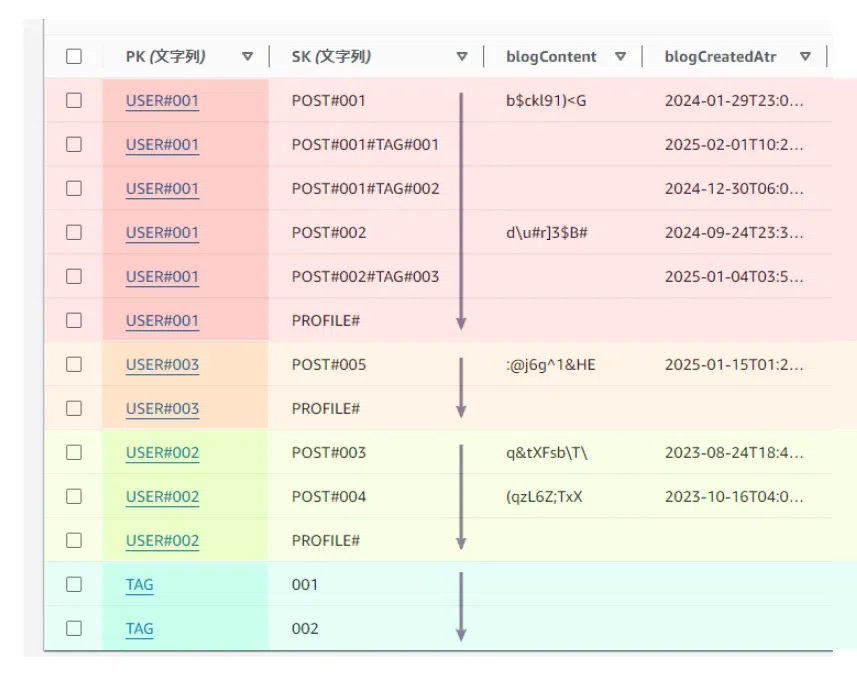Viewport: 857px width, 677px height.
Task: Select the POST#001#TAG#002 sort key cell
Action: coord(365,189)
